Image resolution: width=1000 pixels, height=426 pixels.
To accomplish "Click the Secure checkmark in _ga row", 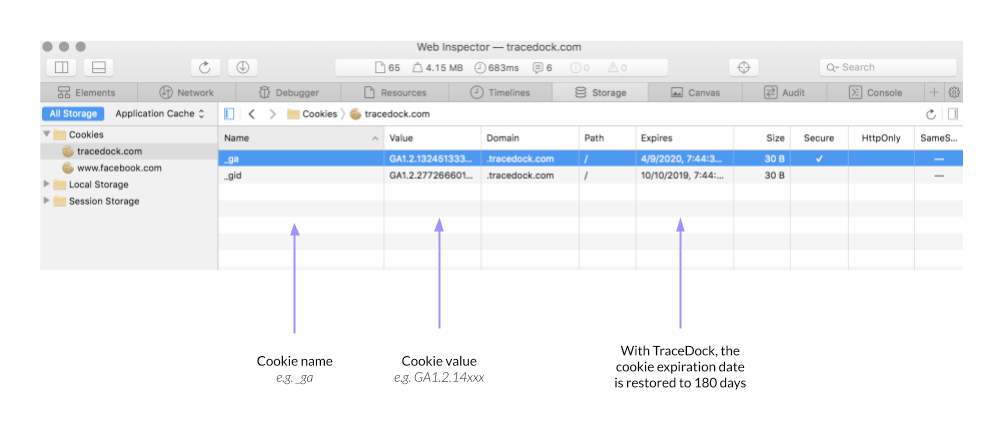I will coord(820,158).
